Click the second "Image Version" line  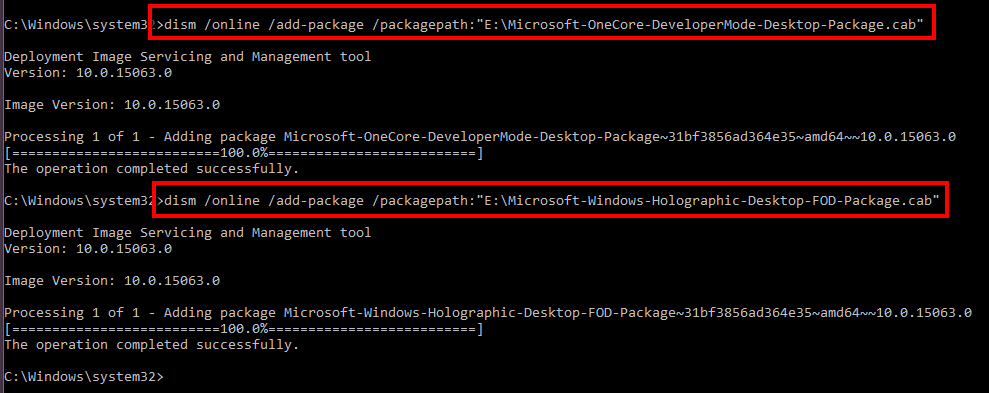coord(112,281)
